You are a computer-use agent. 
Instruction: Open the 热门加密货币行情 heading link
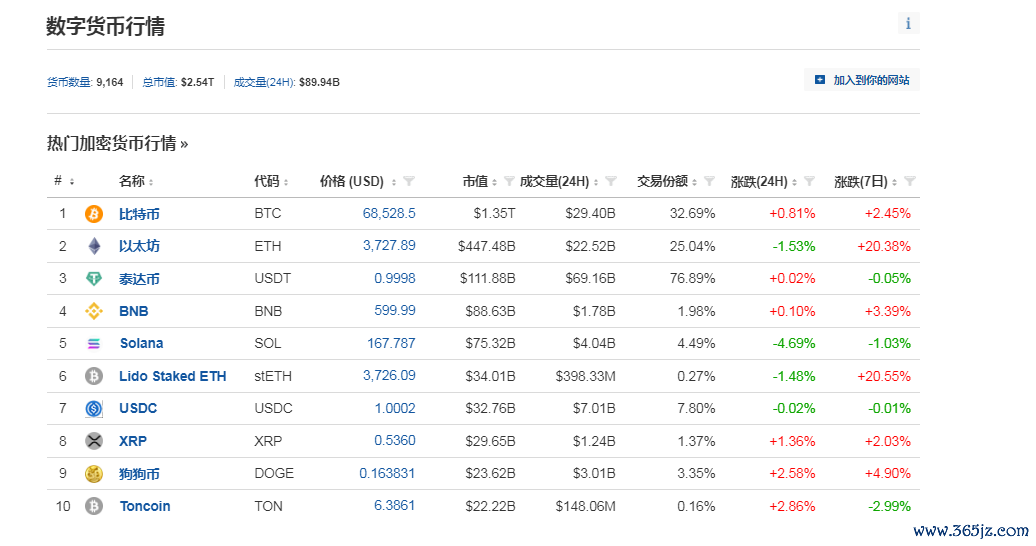(x=117, y=143)
